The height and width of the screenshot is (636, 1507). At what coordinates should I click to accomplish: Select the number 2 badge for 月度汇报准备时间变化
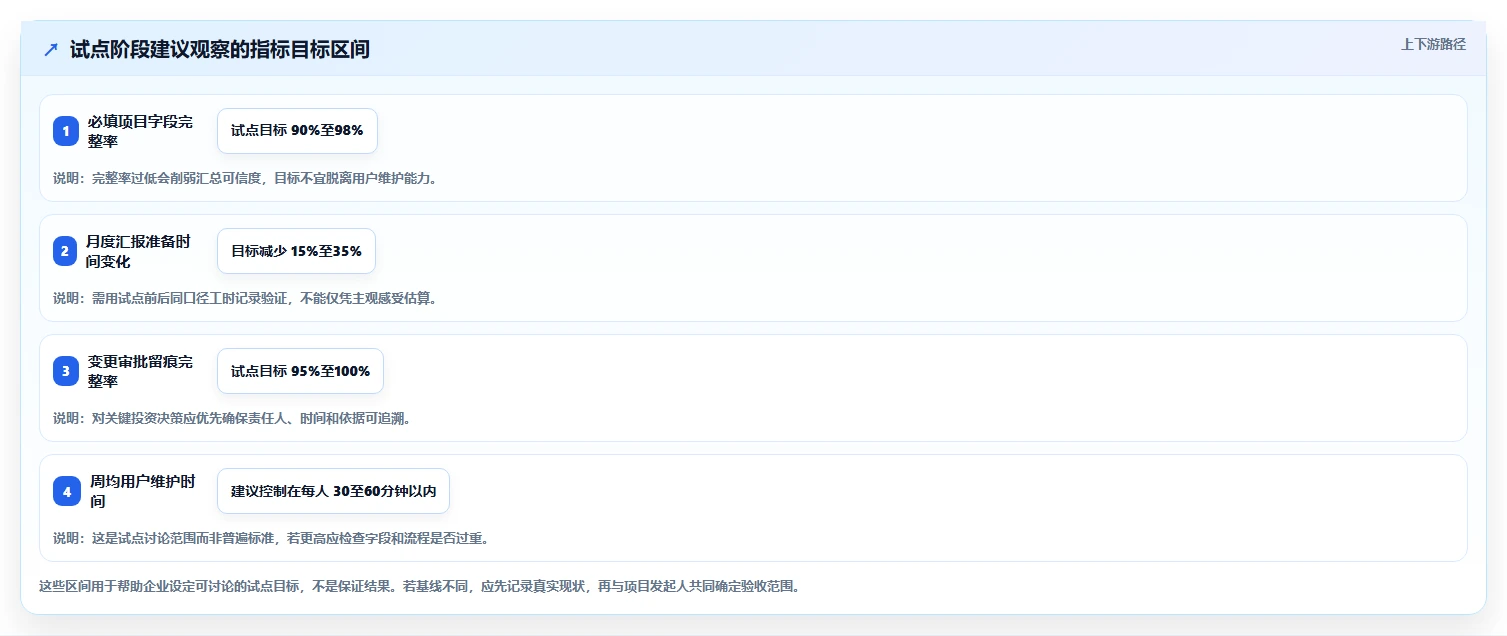[66, 251]
